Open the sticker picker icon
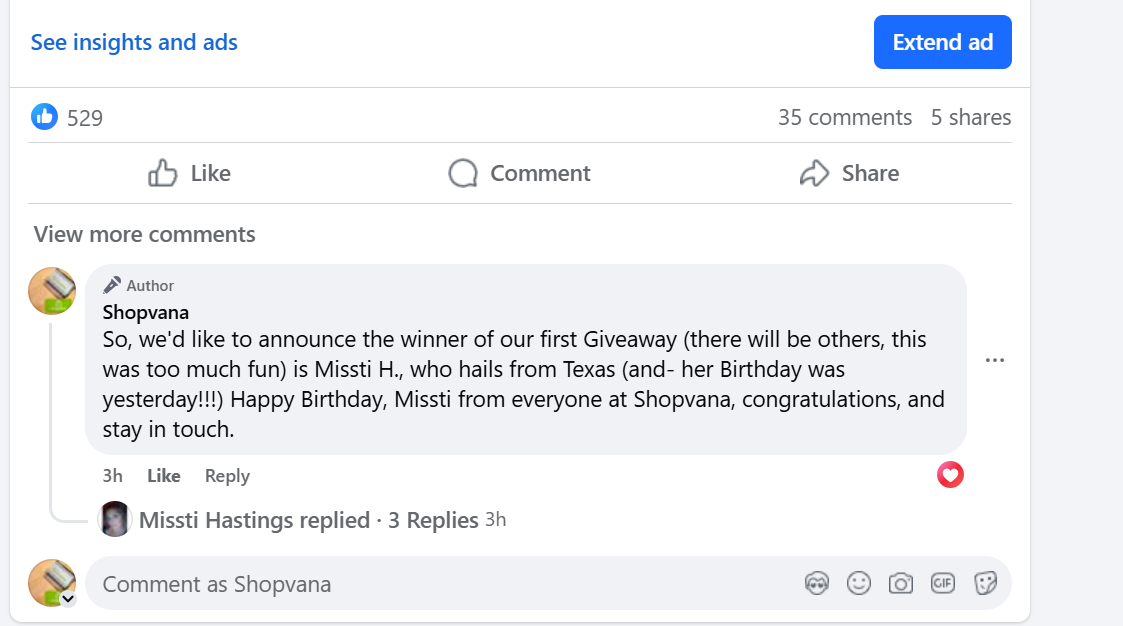Viewport: 1123px width, 626px height. (985, 583)
